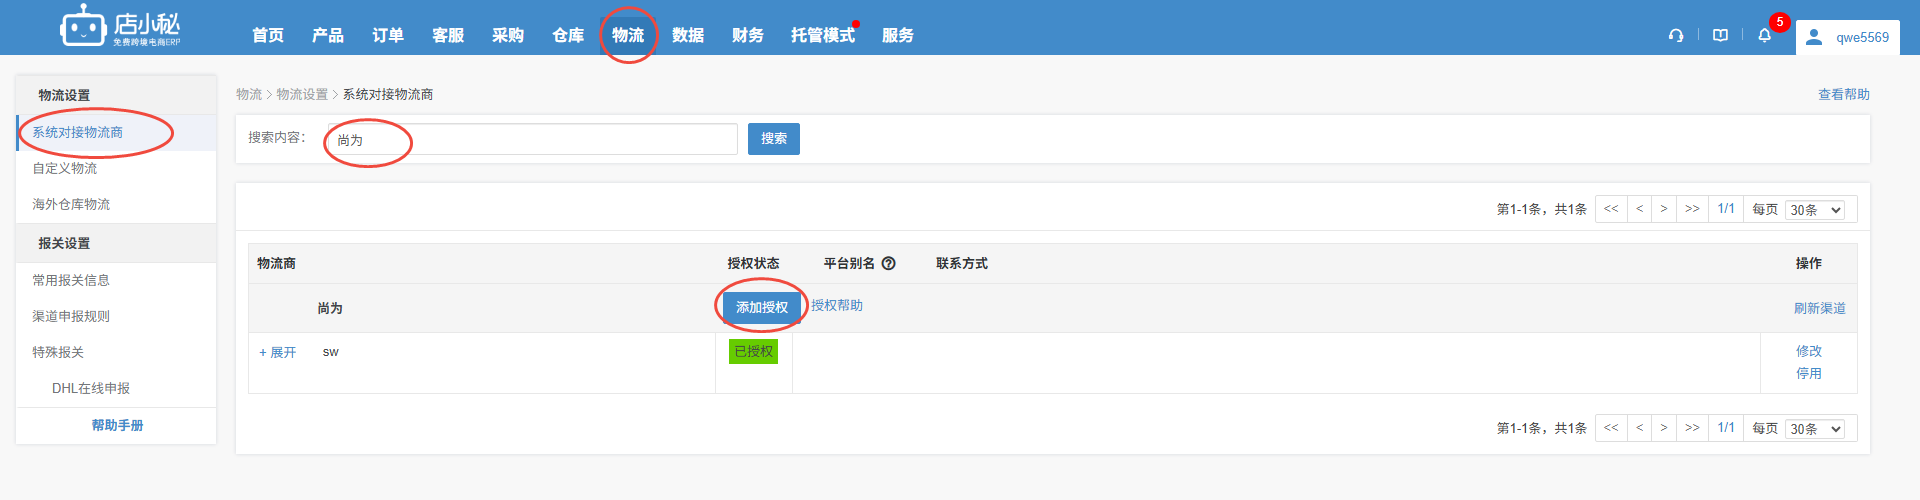Click 物流 in breadcrumb
Image resolution: width=1920 pixels, height=500 pixels.
(x=249, y=95)
